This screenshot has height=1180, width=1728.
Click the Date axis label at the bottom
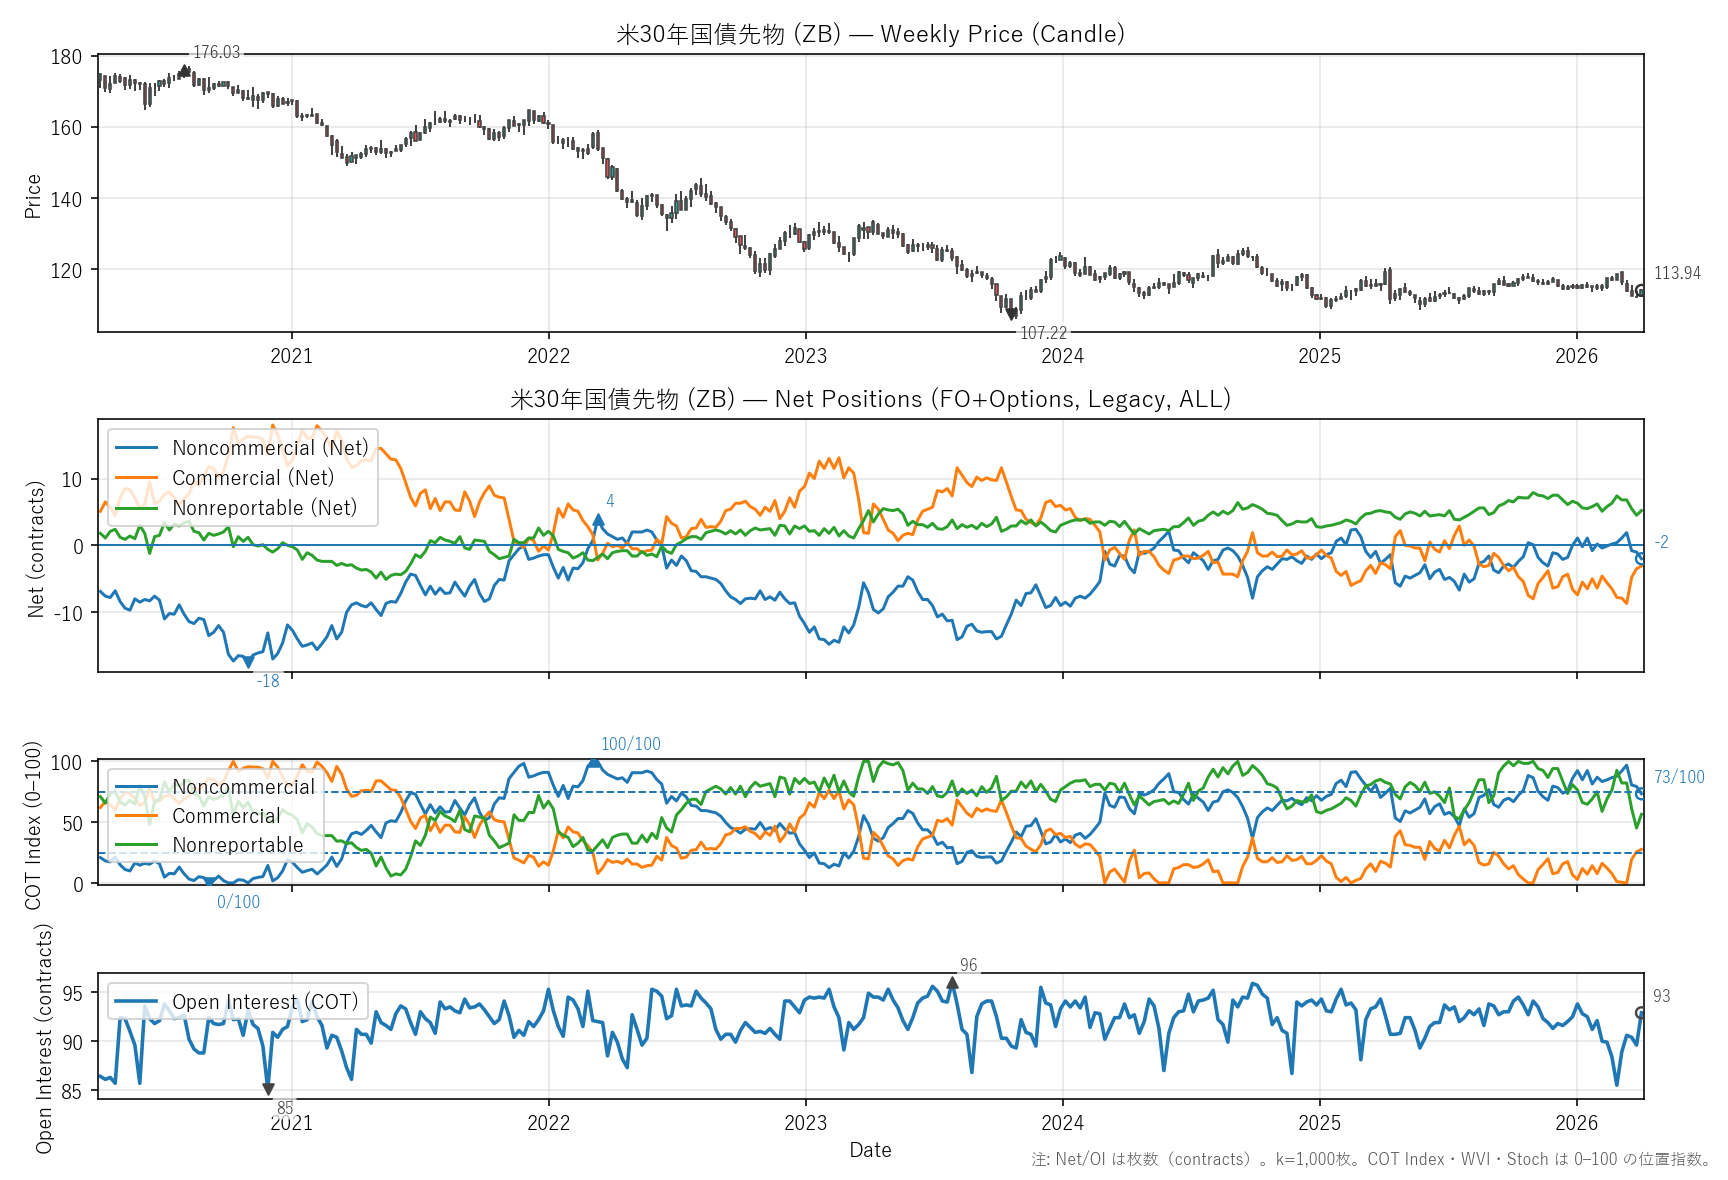(x=870, y=1150)
